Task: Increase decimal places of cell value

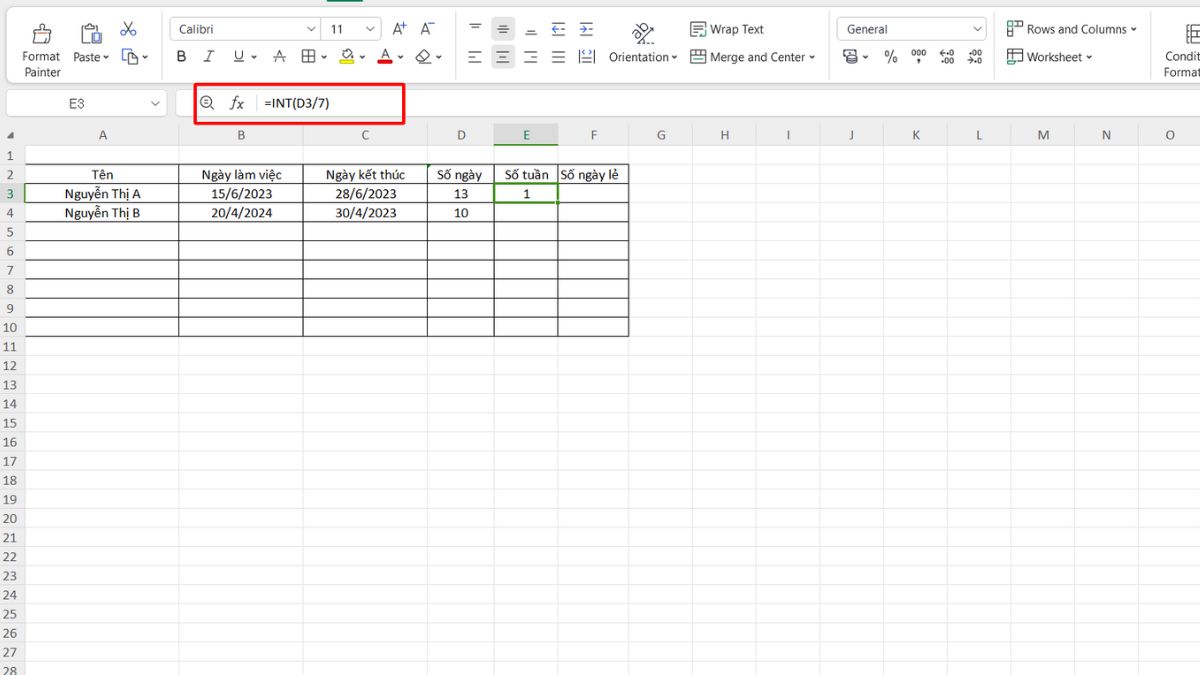Action: pyautogui.click(x=947, y=57)
